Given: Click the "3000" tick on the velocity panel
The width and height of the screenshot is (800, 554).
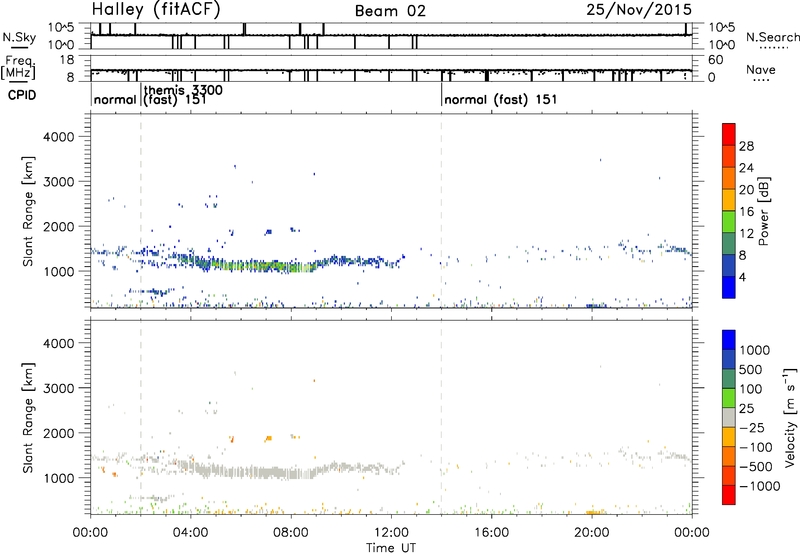Looking at the screenshot, I should pyautogui.click(x=59, y=388).
